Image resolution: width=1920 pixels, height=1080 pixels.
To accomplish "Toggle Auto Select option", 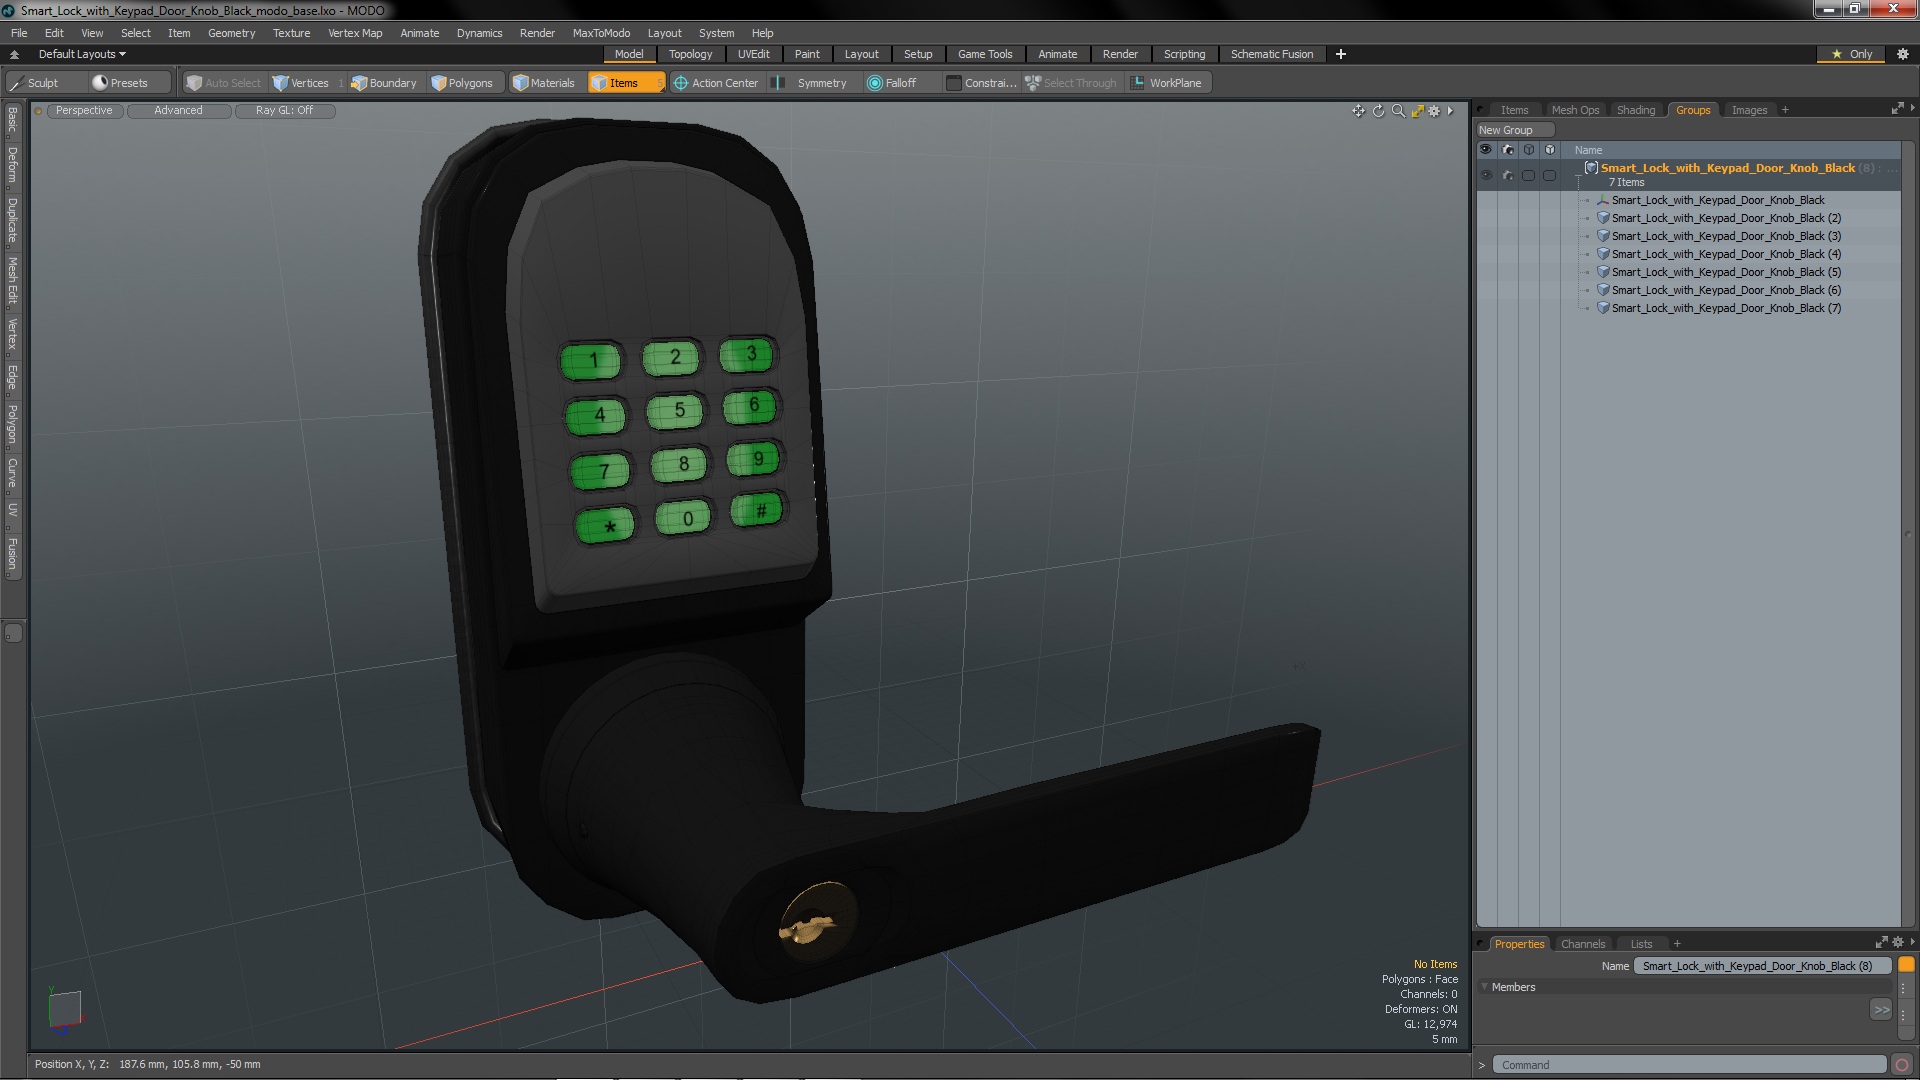I will 224,83.
